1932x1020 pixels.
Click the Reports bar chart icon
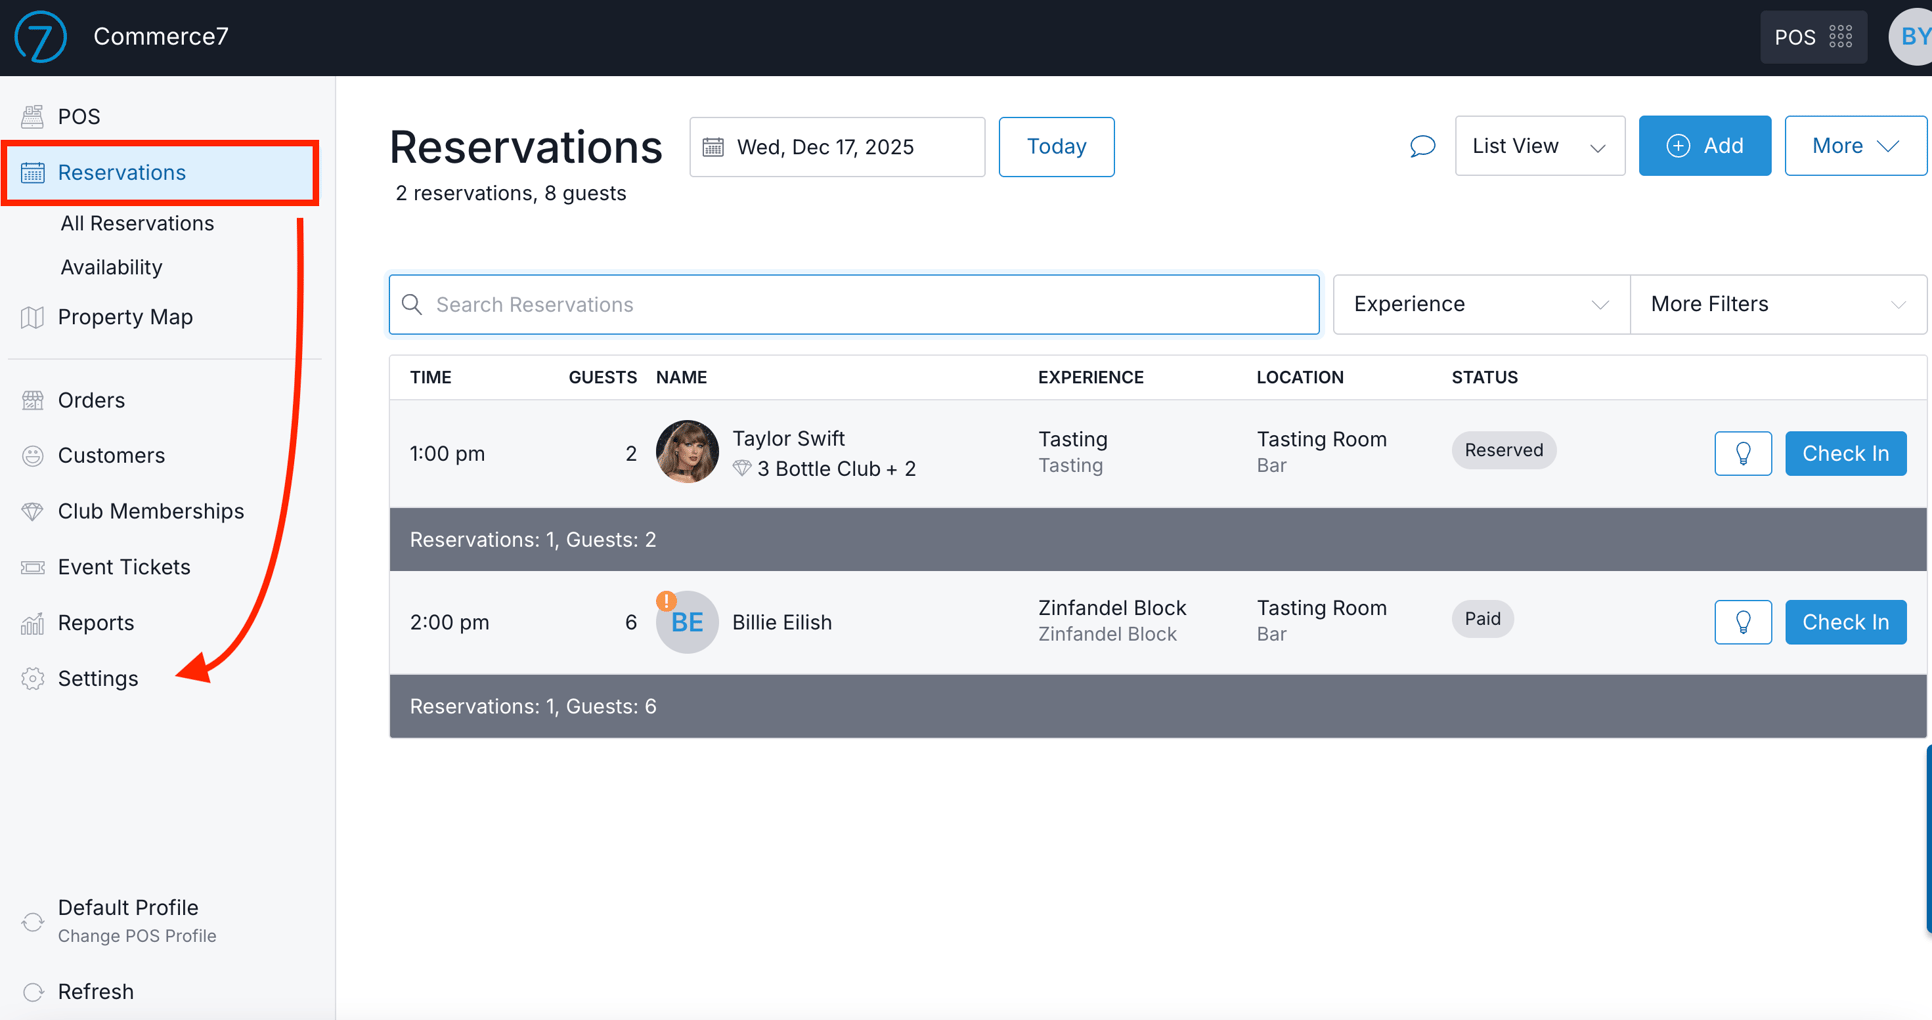click(33, 623)
